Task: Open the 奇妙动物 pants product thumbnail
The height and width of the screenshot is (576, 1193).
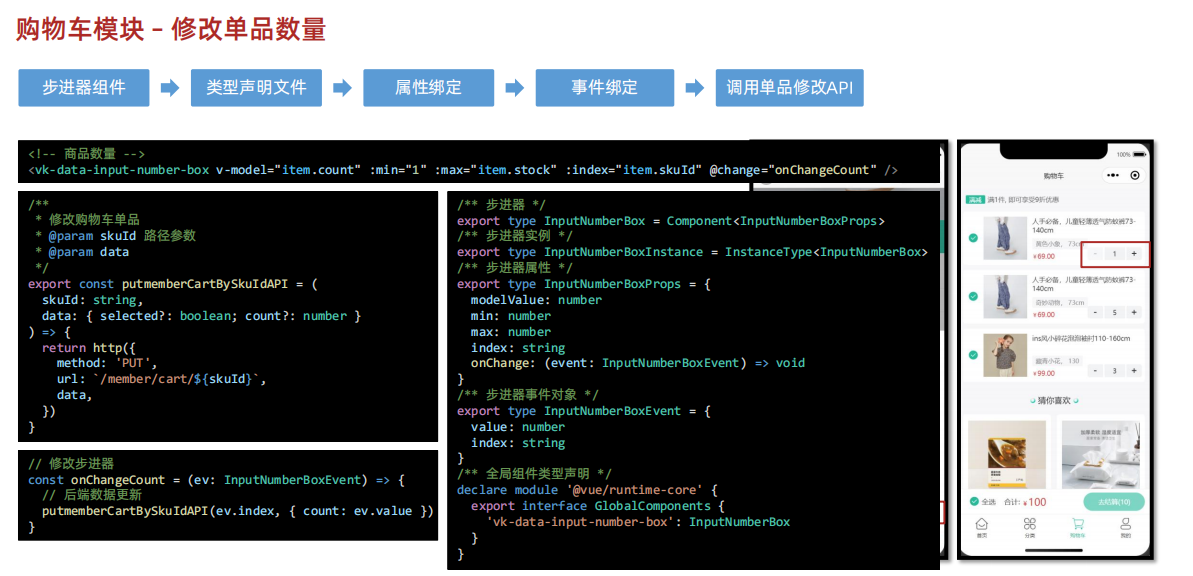Action: [x=1004, y=297]
